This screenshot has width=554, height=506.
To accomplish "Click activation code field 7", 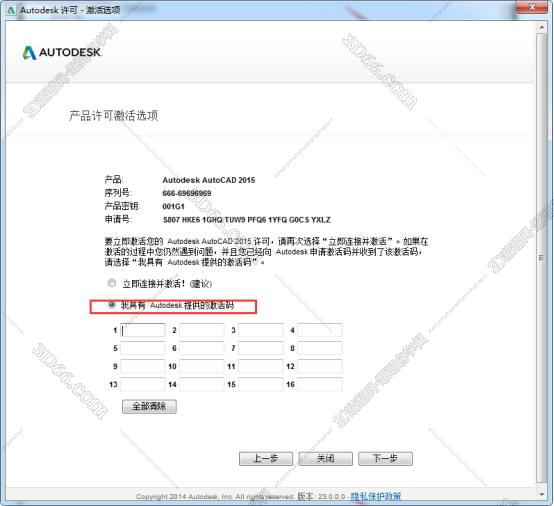I will 261,348.
